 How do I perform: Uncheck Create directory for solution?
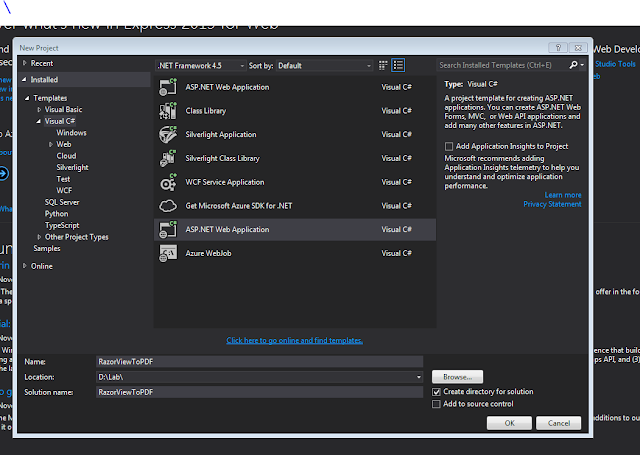pyautogui.click(x=436, y=392)
